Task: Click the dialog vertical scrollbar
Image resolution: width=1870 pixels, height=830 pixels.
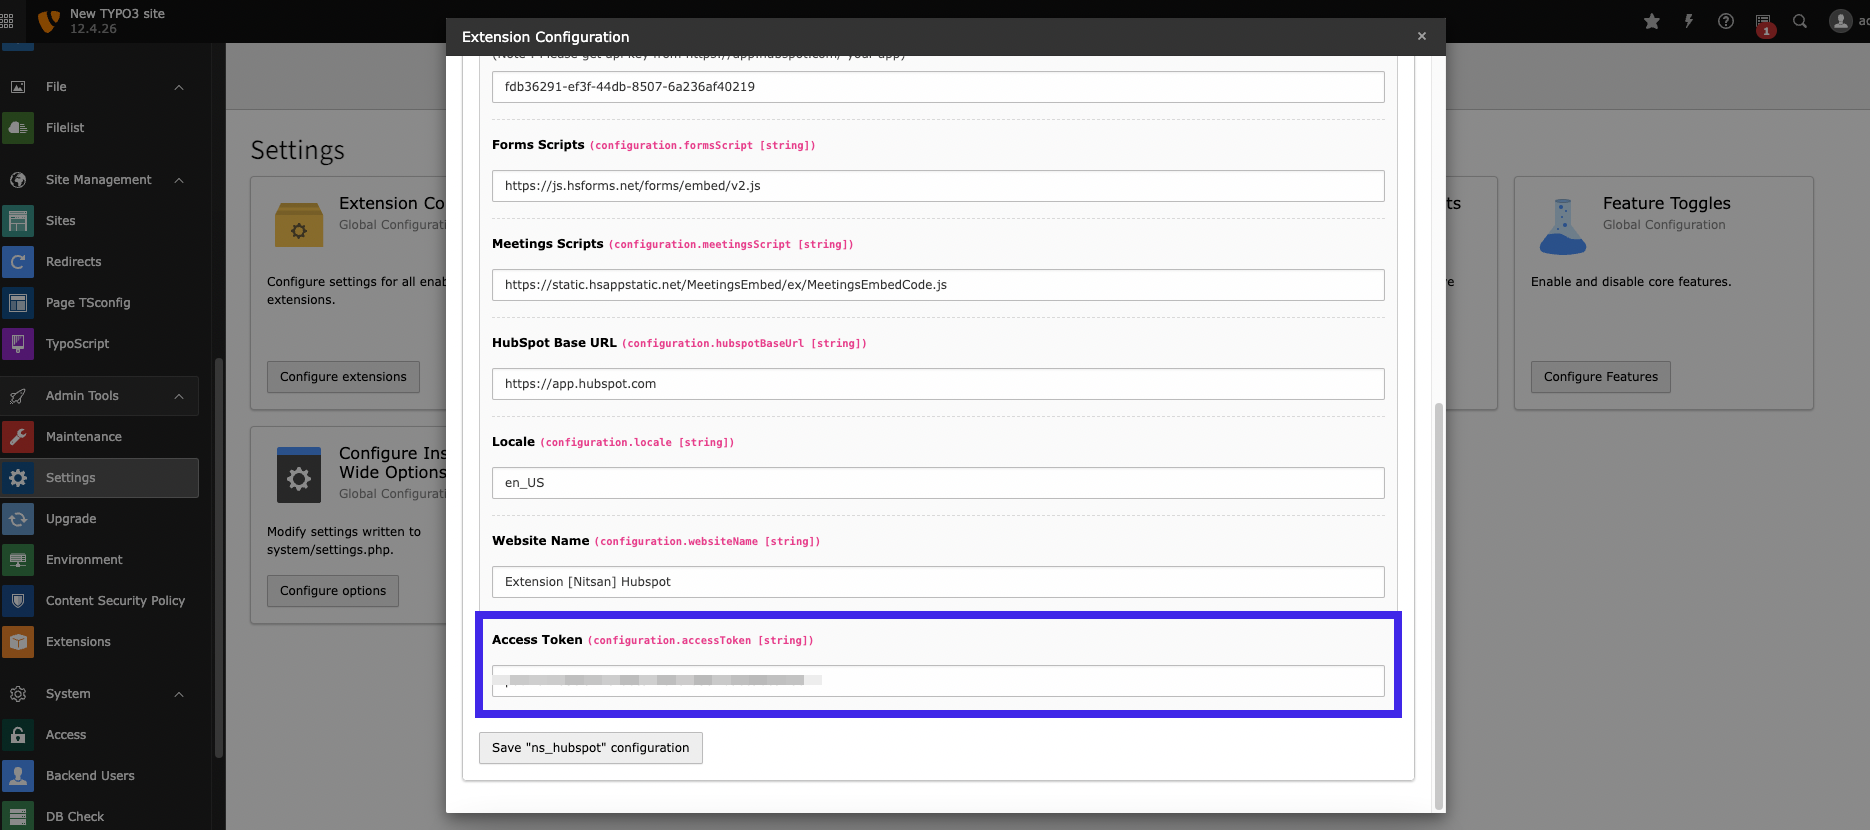Action: pos(1439,605)
